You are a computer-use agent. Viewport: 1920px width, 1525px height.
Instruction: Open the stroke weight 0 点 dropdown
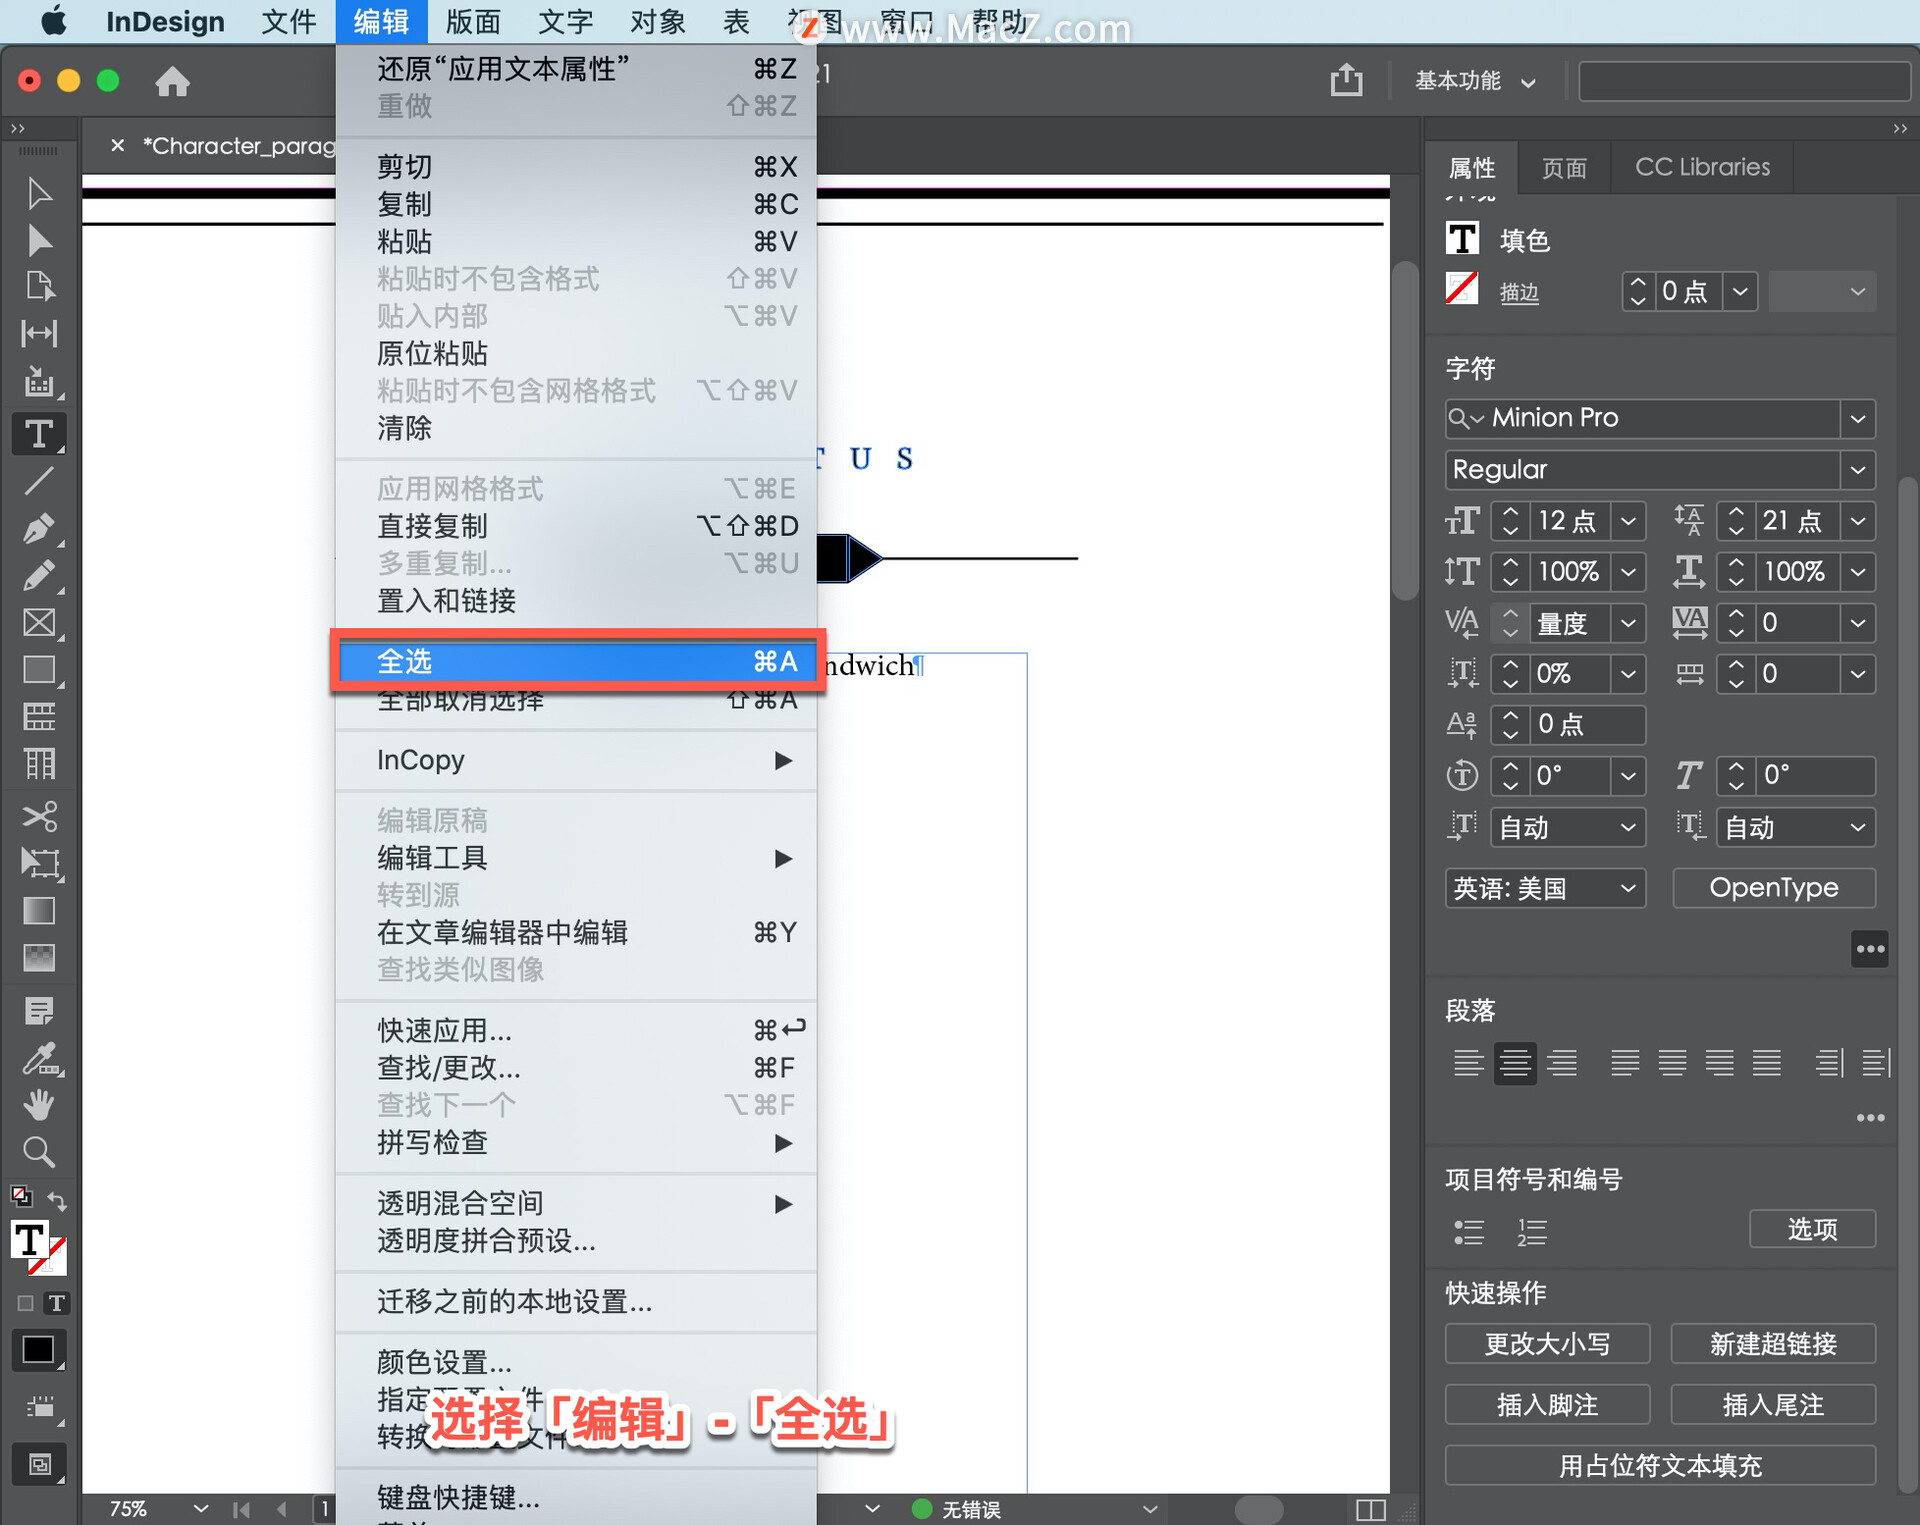click(x=1740, y=292)
